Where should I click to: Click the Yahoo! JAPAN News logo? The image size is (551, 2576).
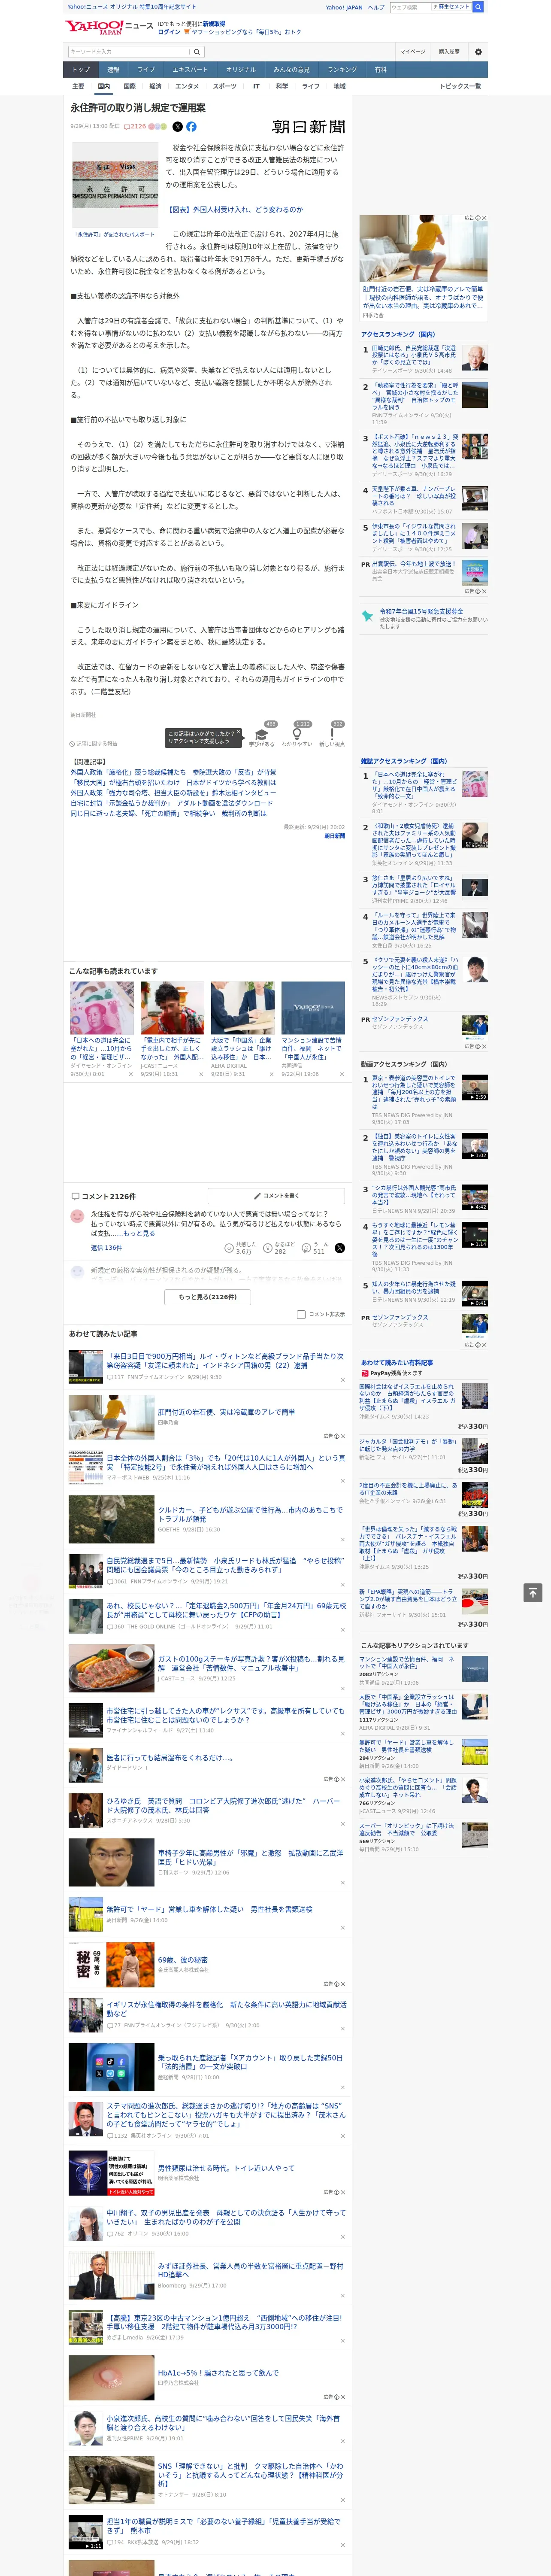[x=109, y=27]
